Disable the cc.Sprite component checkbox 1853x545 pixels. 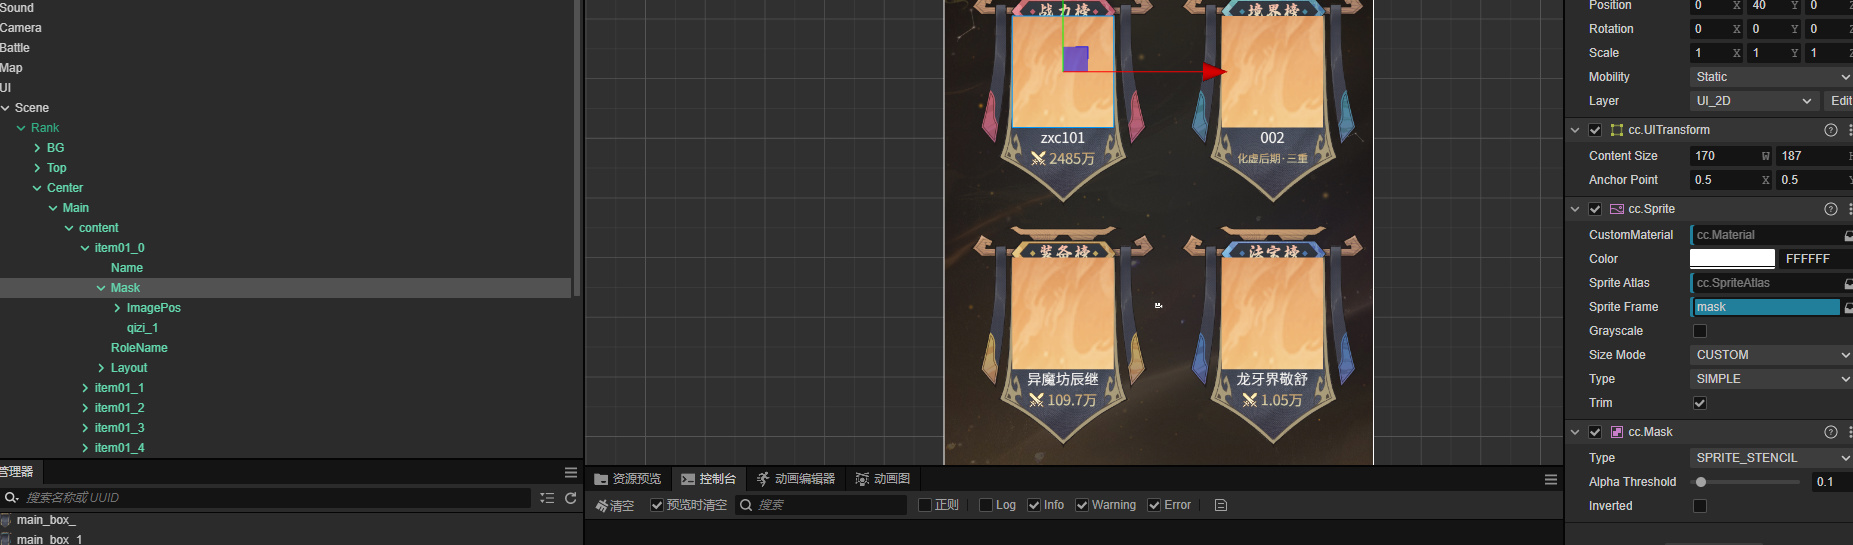(x=1595, y=209)
